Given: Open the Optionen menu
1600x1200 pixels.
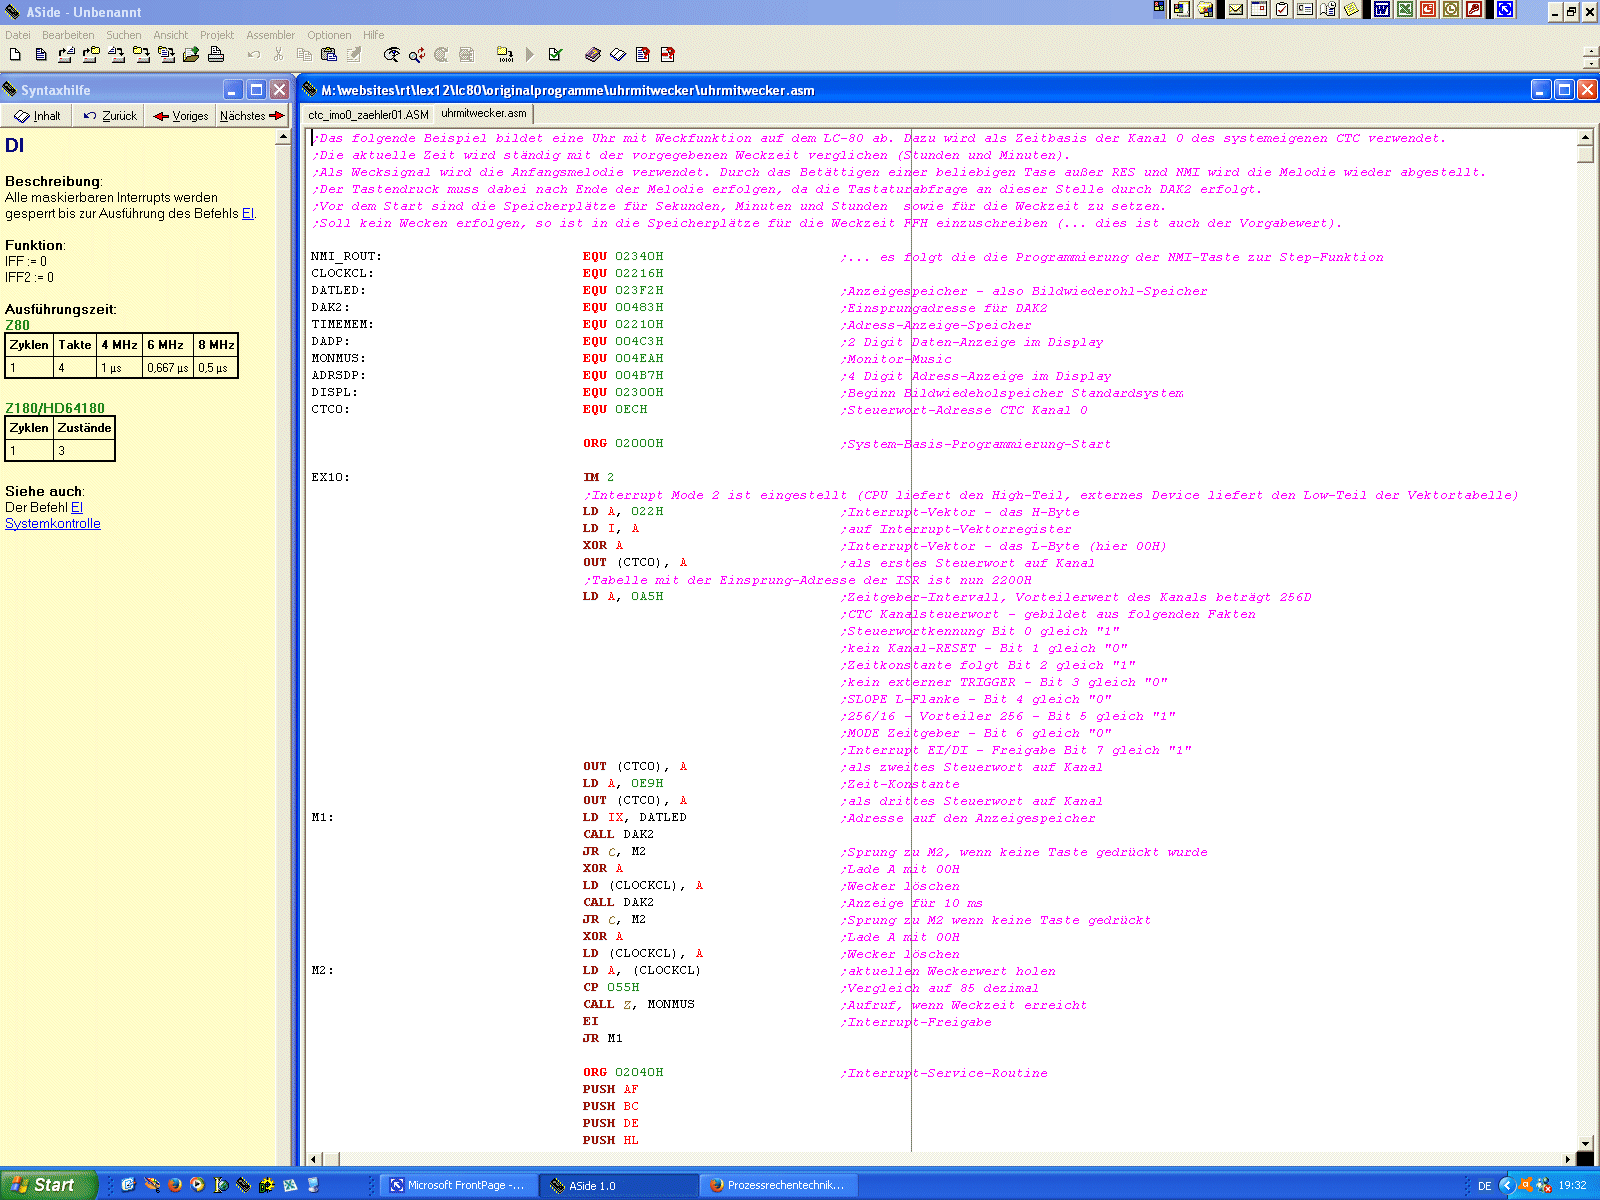Looking at the screenshot, I should (329, 35).
